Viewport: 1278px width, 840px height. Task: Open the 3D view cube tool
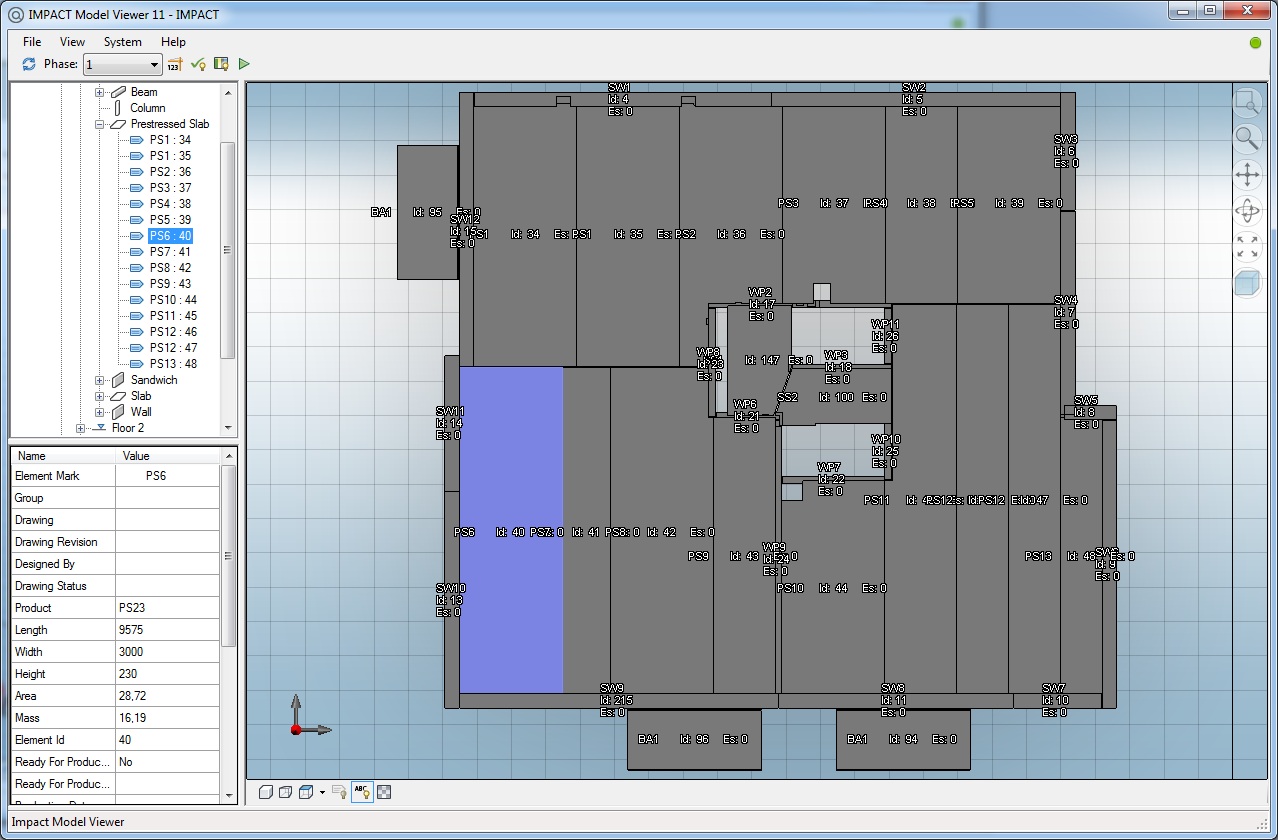click(x=1247, y=284)
